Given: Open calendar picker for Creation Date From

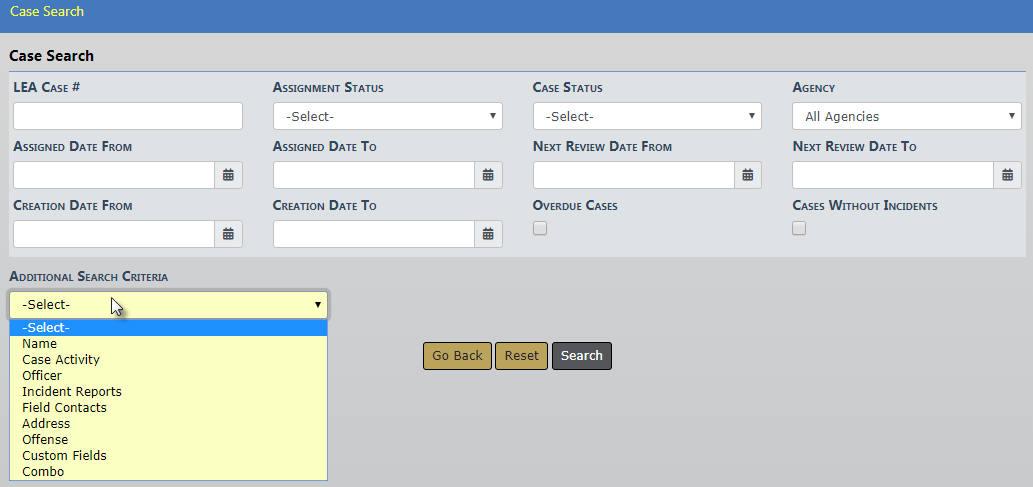Looking at the screenshot, I should point(228,234).
